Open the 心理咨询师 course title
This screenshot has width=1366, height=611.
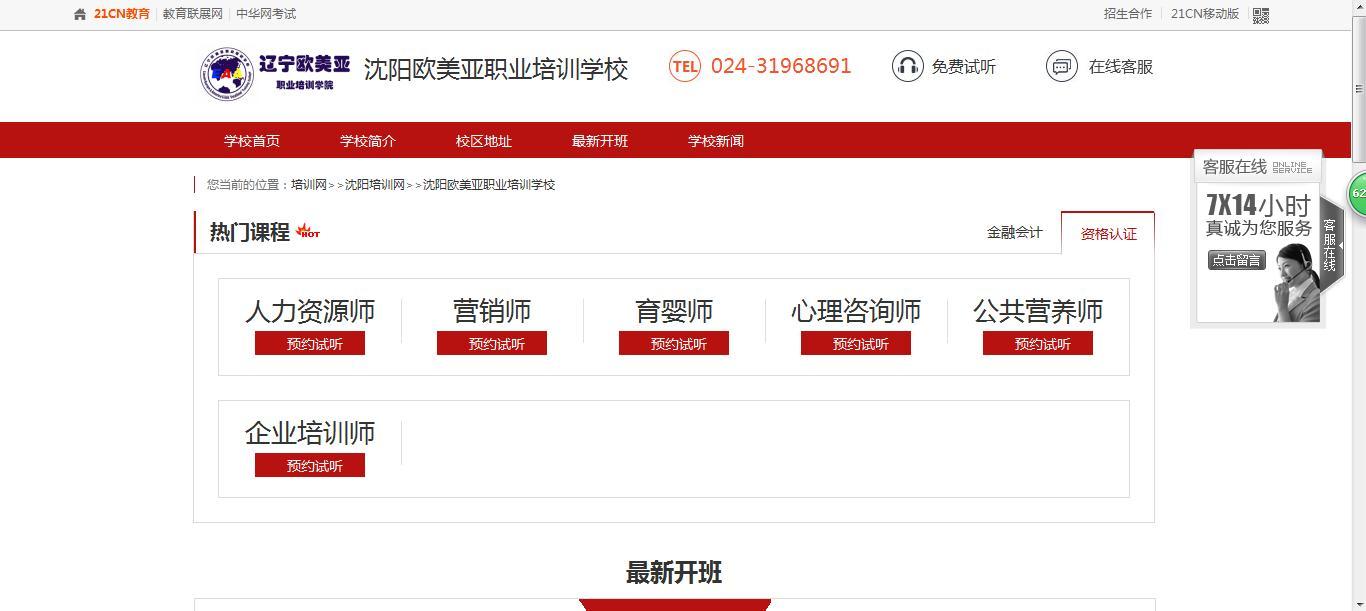[x=856, y=311]
